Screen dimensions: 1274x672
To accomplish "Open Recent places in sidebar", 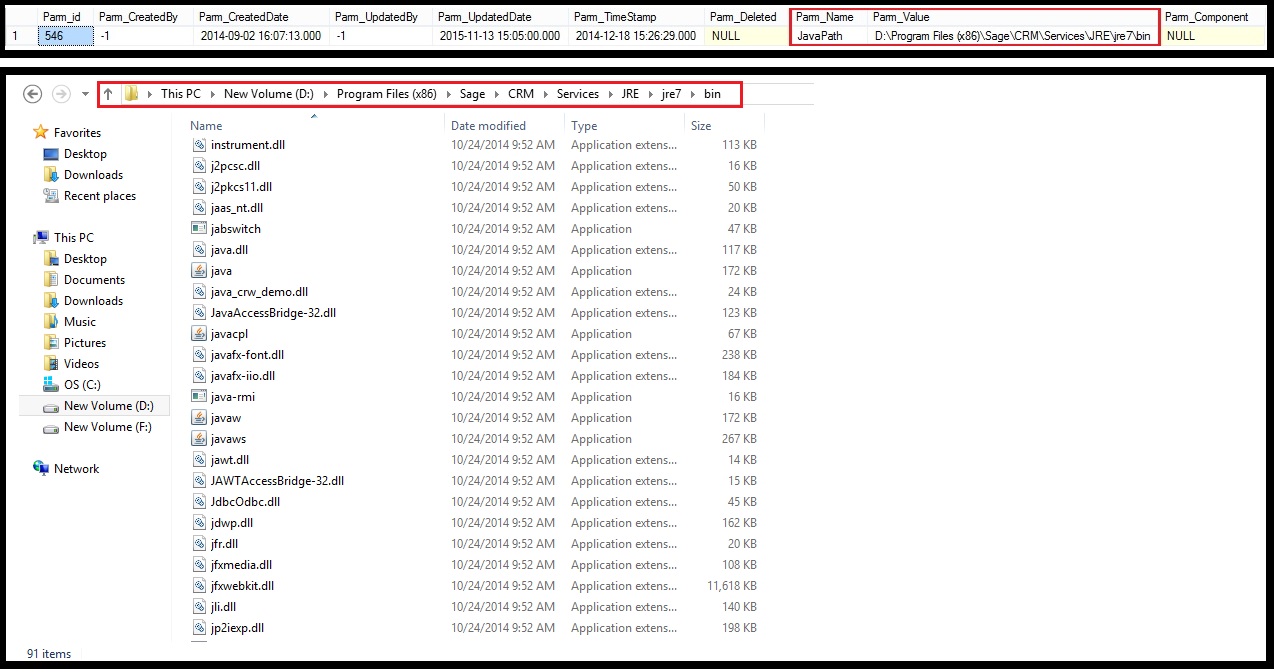I will coord(100,196).
